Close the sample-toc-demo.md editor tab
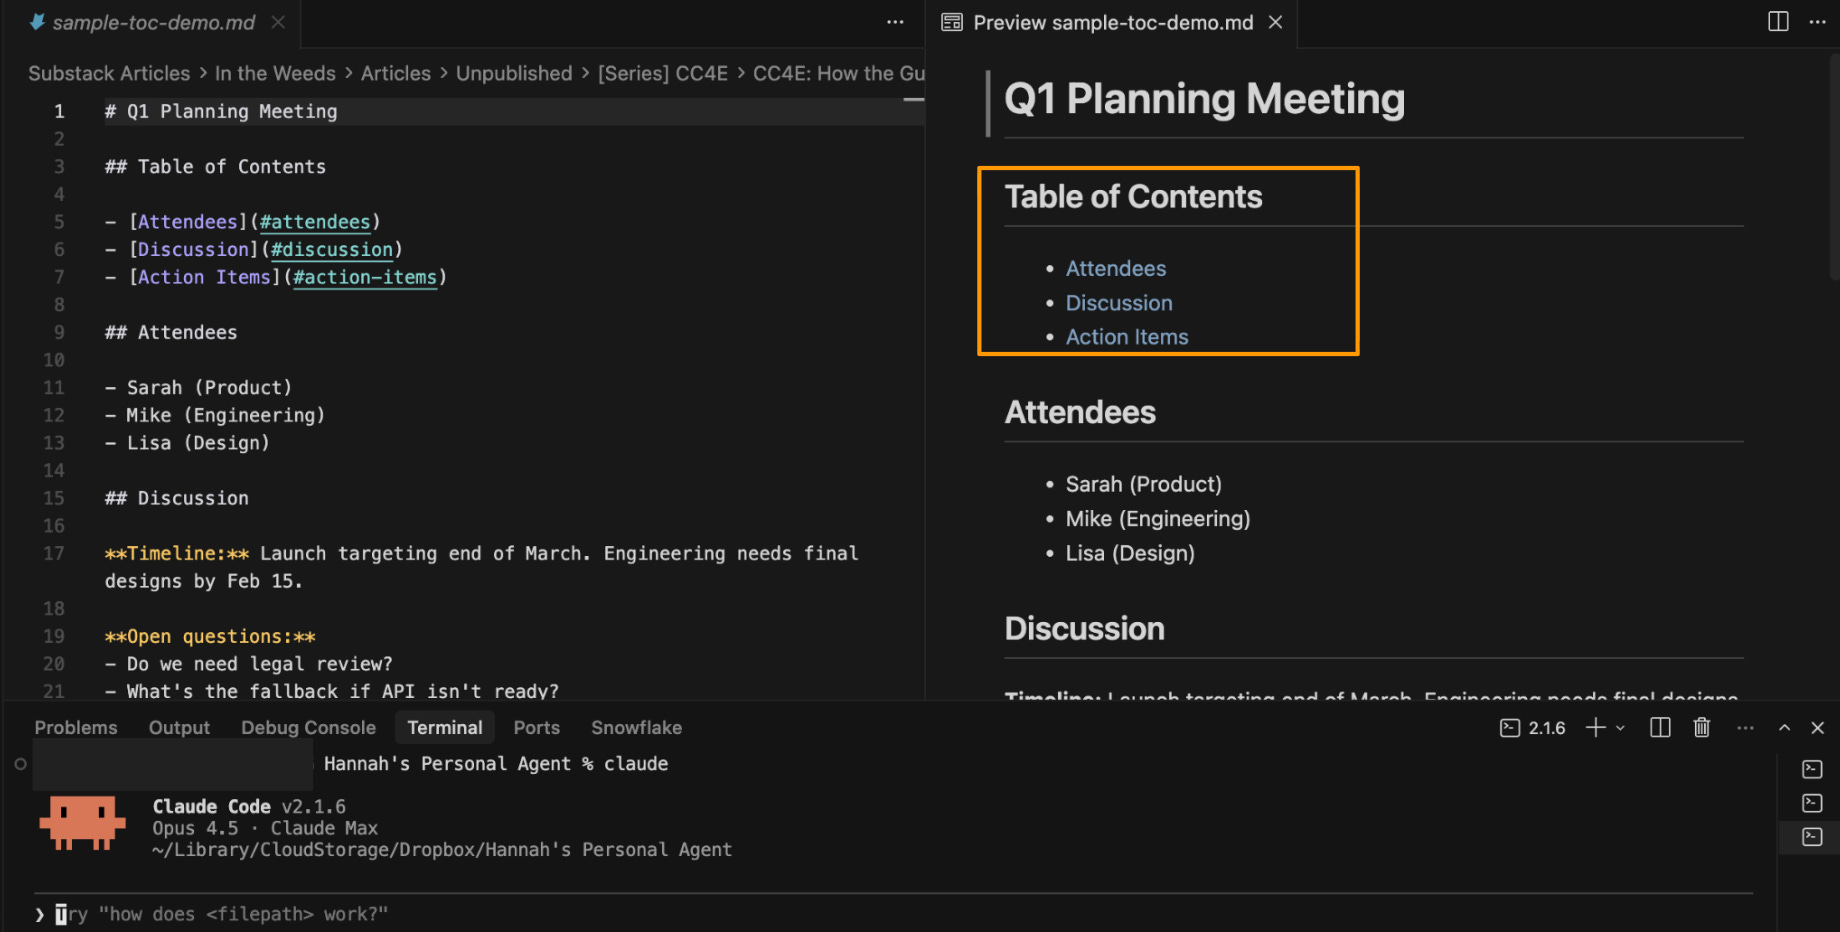 coord(278,22)
